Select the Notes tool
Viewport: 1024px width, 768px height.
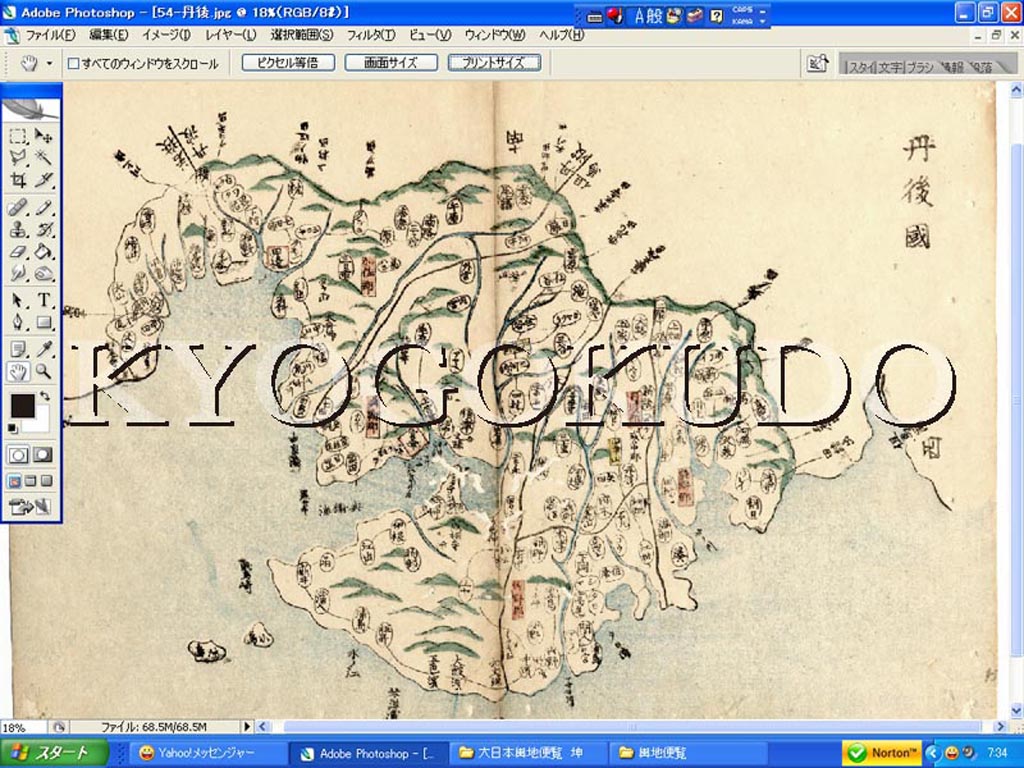[x=18, y=349]
